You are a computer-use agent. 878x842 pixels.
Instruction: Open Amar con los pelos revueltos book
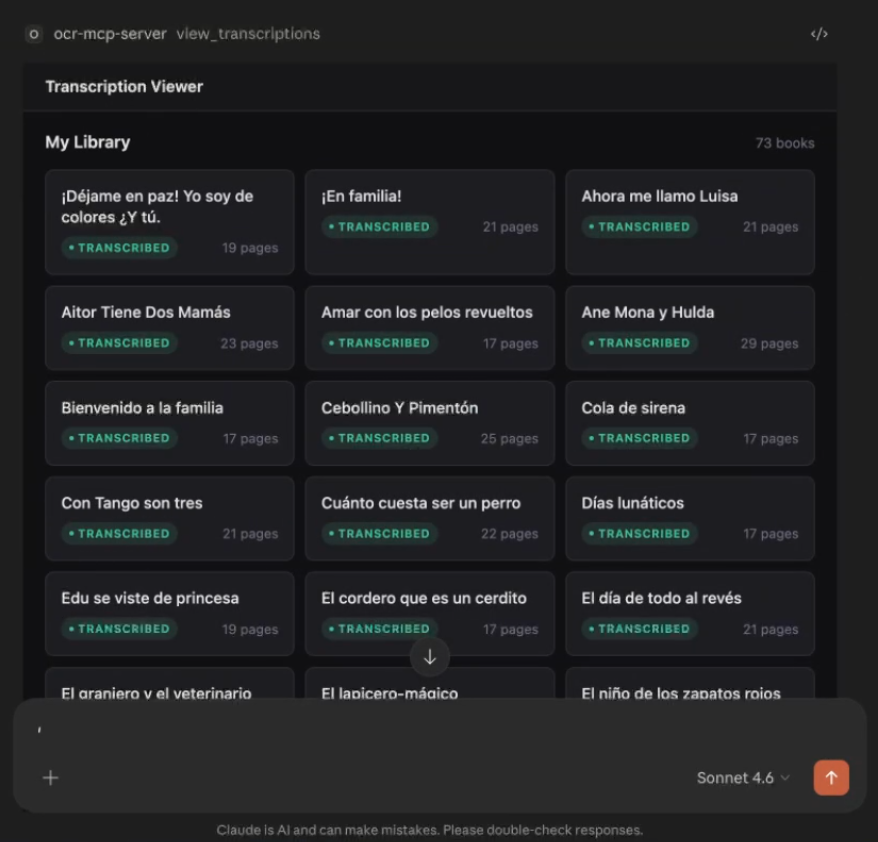(x=429, y=328)
